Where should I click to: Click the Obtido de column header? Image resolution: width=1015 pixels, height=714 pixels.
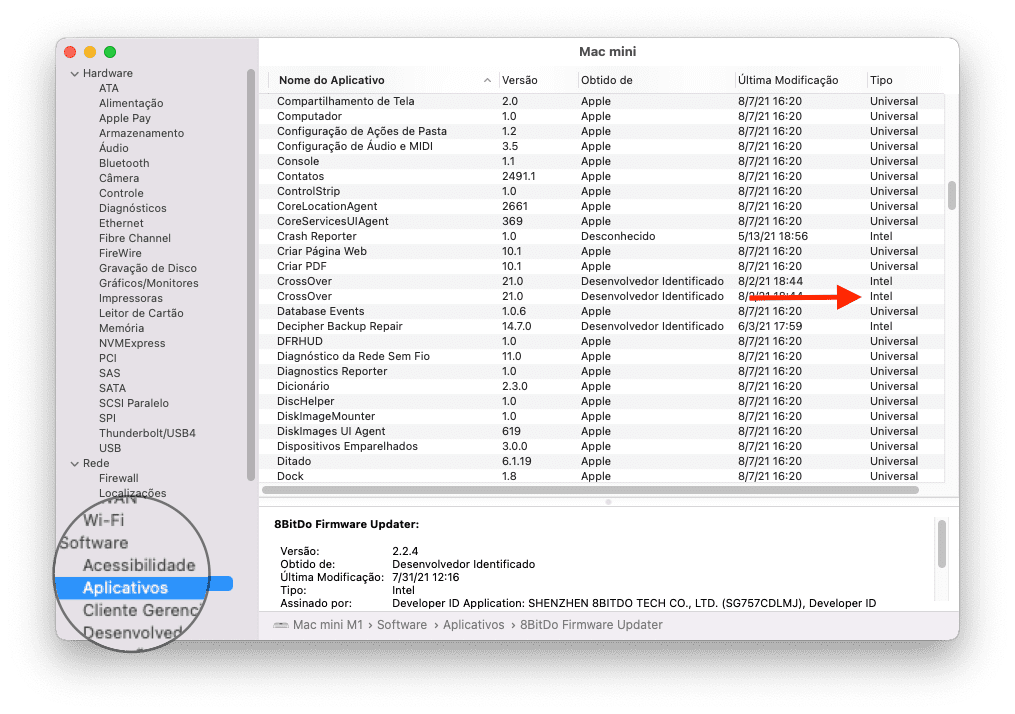pyautogui.click(x=607, y=80)
